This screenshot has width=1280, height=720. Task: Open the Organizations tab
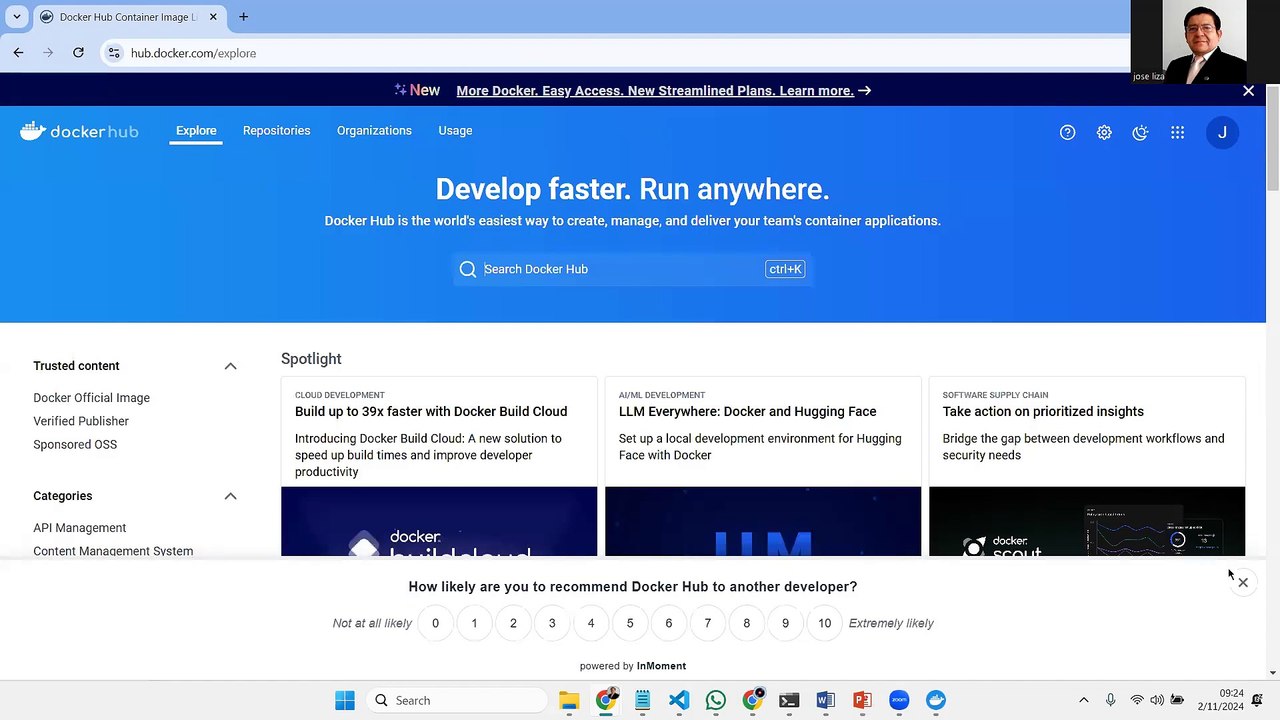click(374, 131)
